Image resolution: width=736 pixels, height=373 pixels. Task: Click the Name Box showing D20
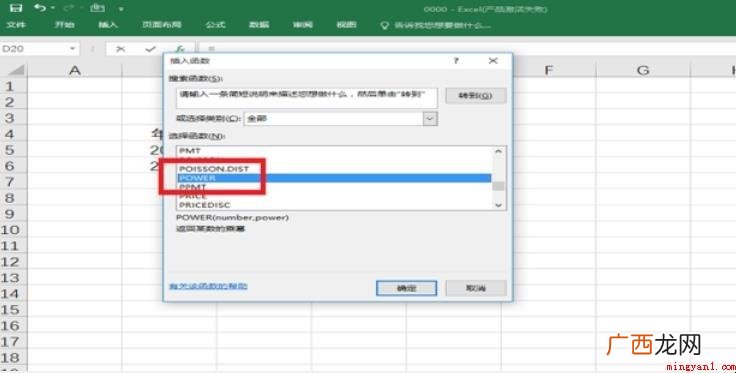33,49
